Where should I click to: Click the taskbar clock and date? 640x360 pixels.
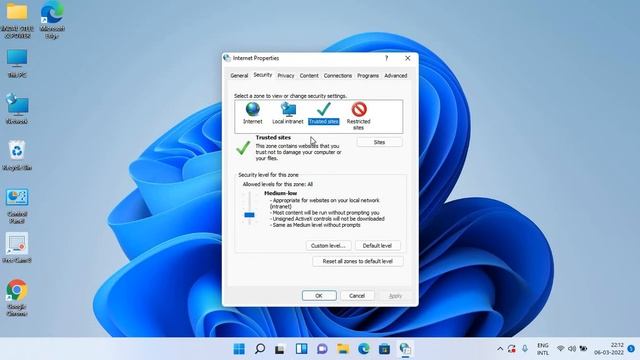609,349
